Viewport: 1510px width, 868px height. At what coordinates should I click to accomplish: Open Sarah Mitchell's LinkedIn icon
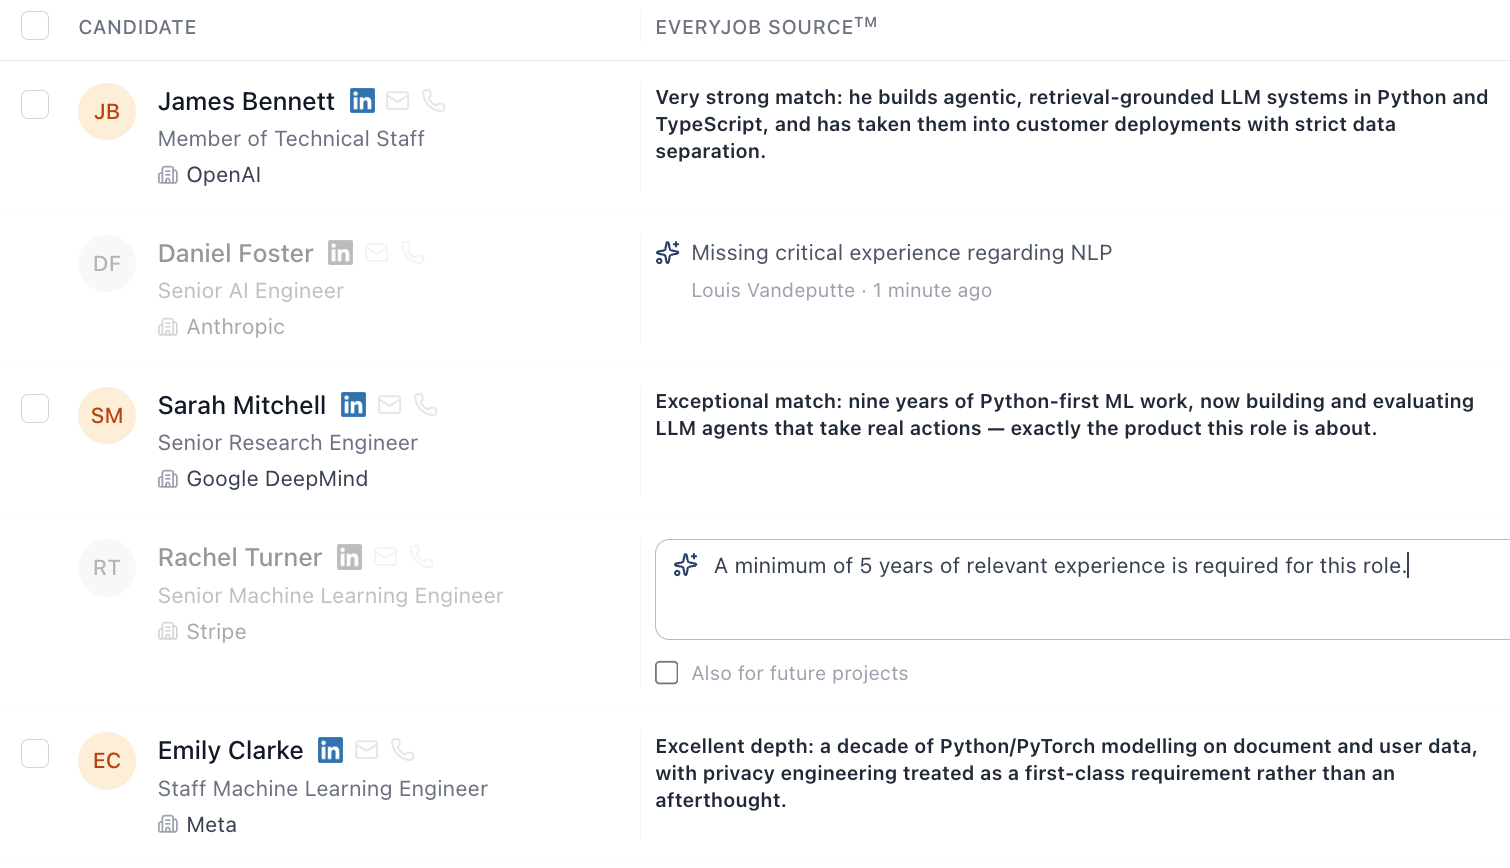click(353, 405)
